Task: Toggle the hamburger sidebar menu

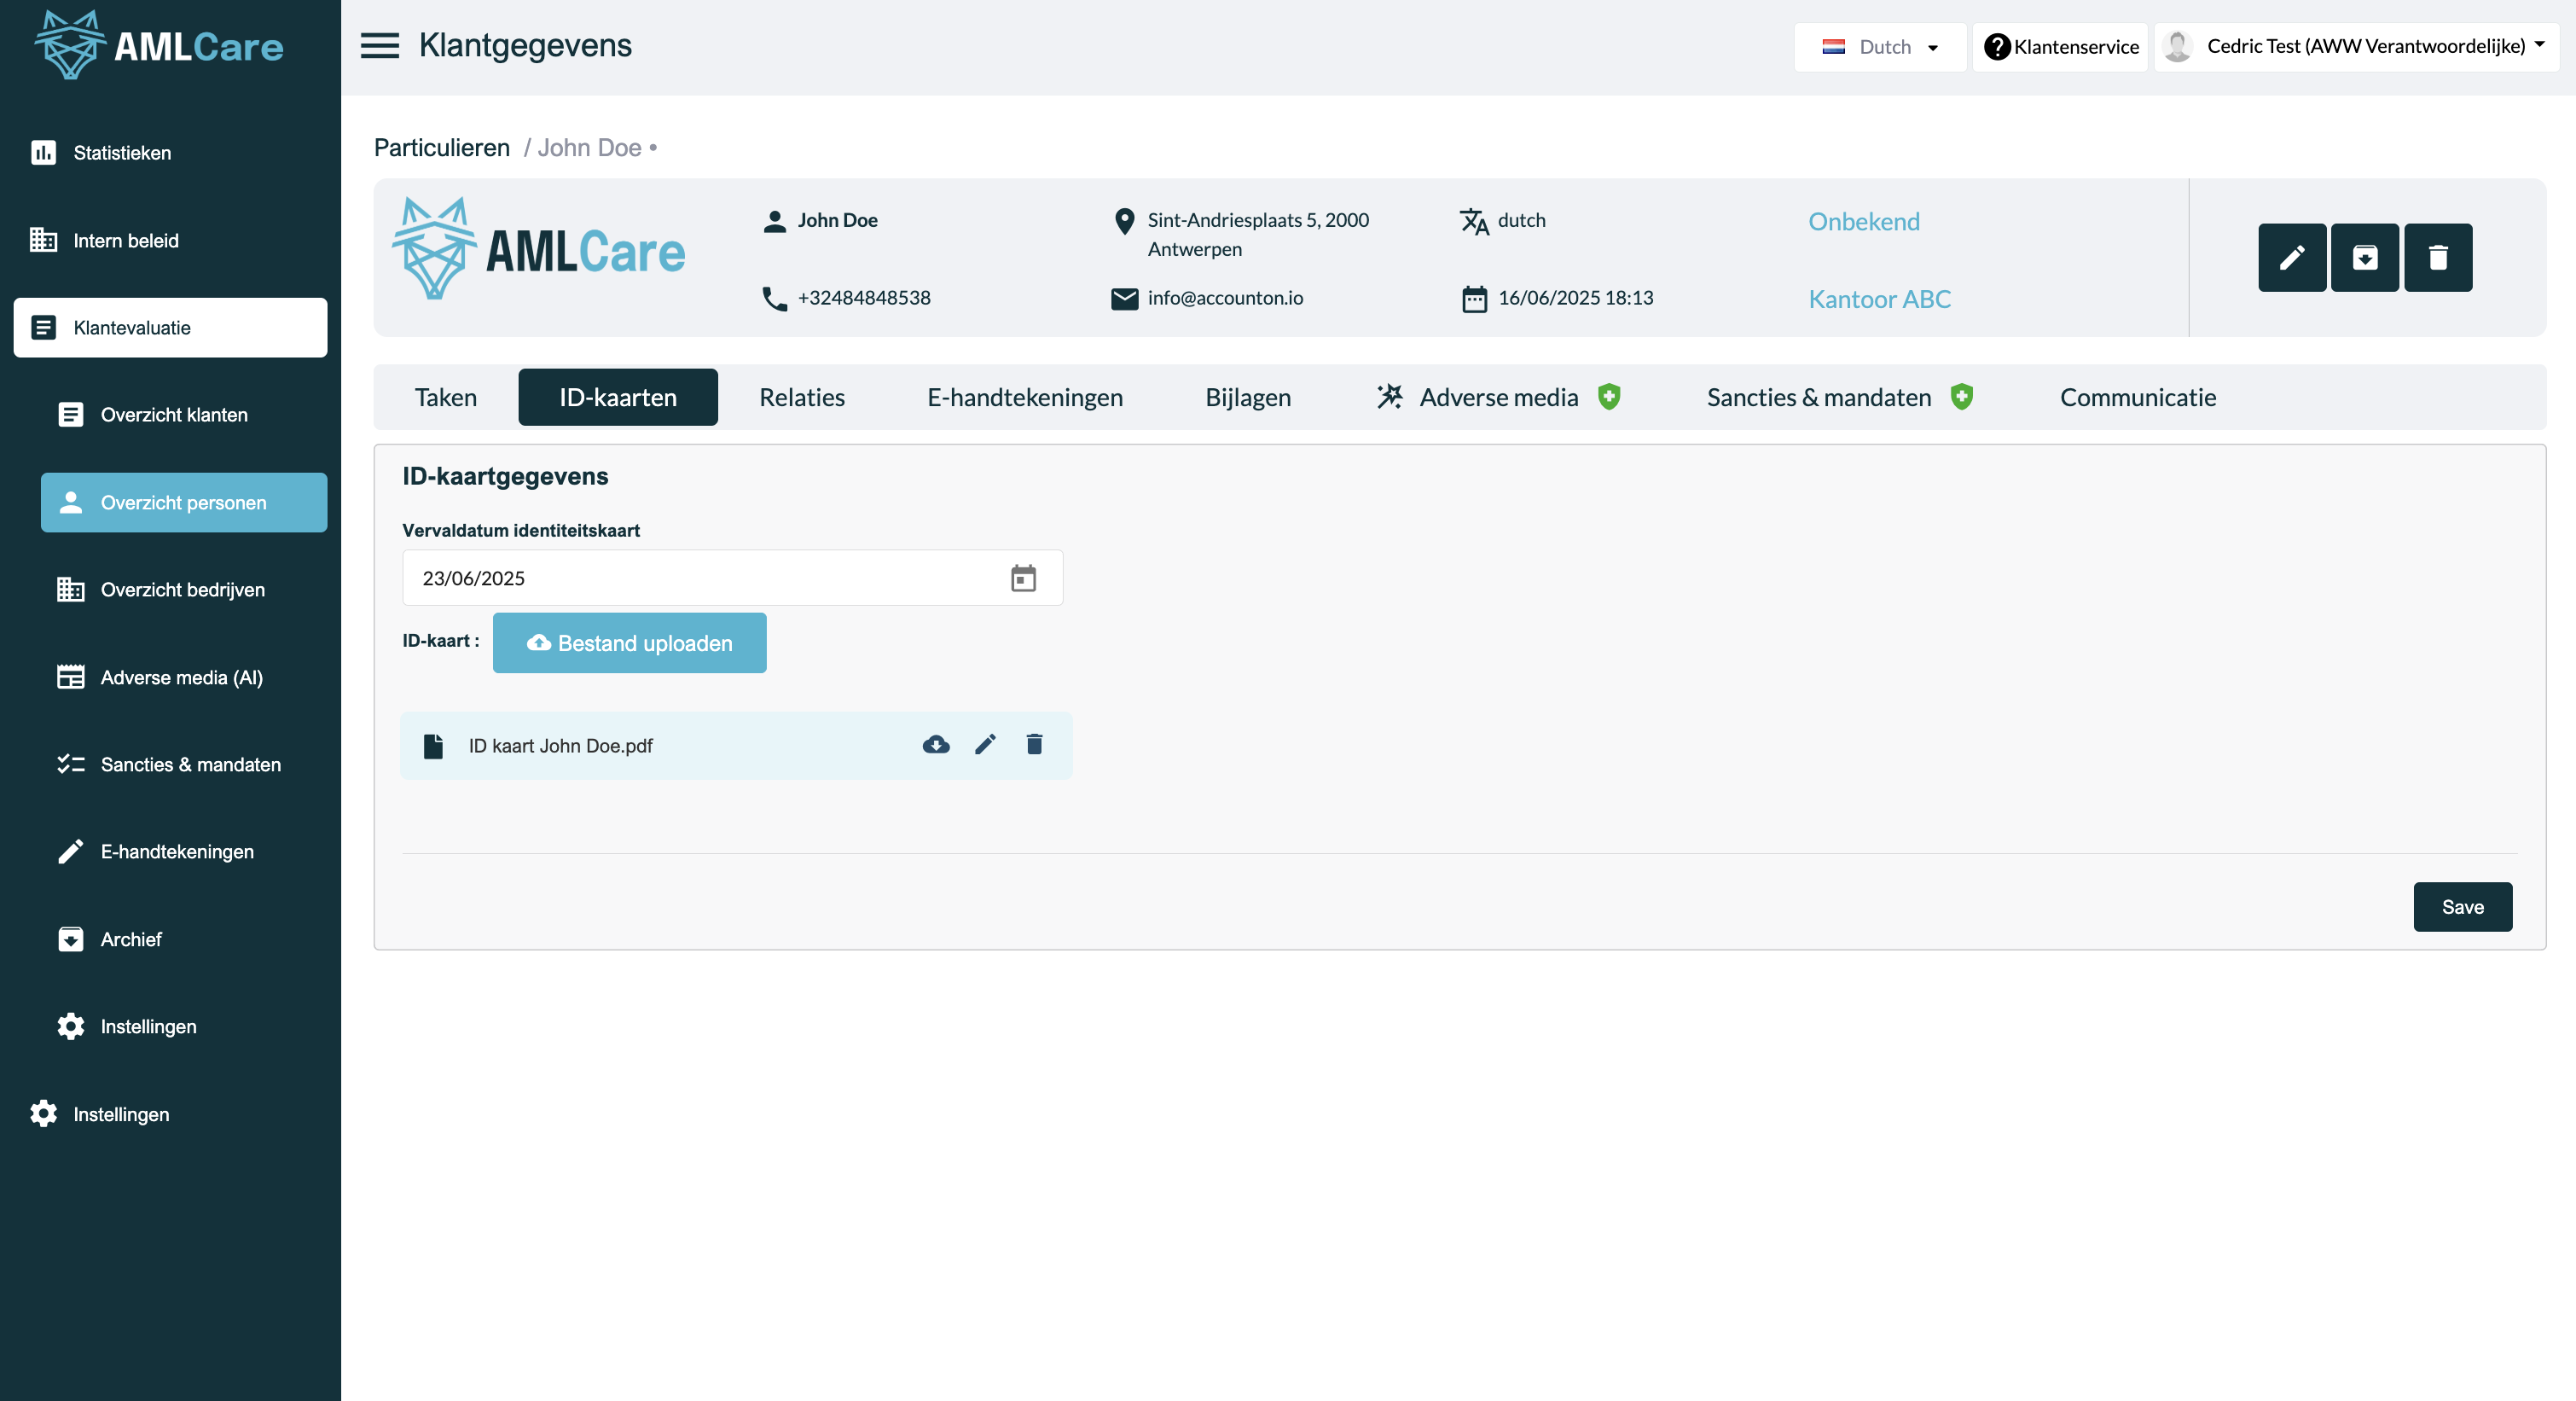Action: (x=380, y=45)
